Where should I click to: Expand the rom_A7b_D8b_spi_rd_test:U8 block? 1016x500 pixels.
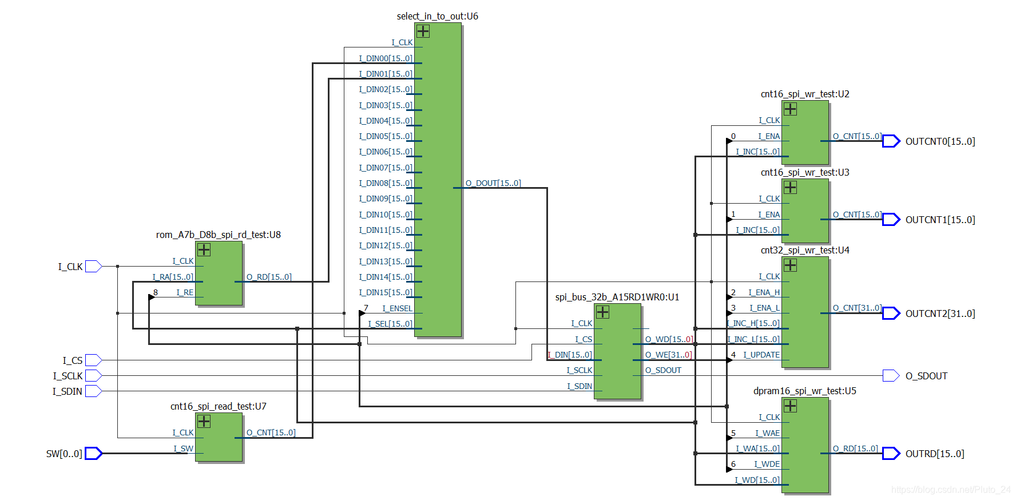(x=204, y=251)
